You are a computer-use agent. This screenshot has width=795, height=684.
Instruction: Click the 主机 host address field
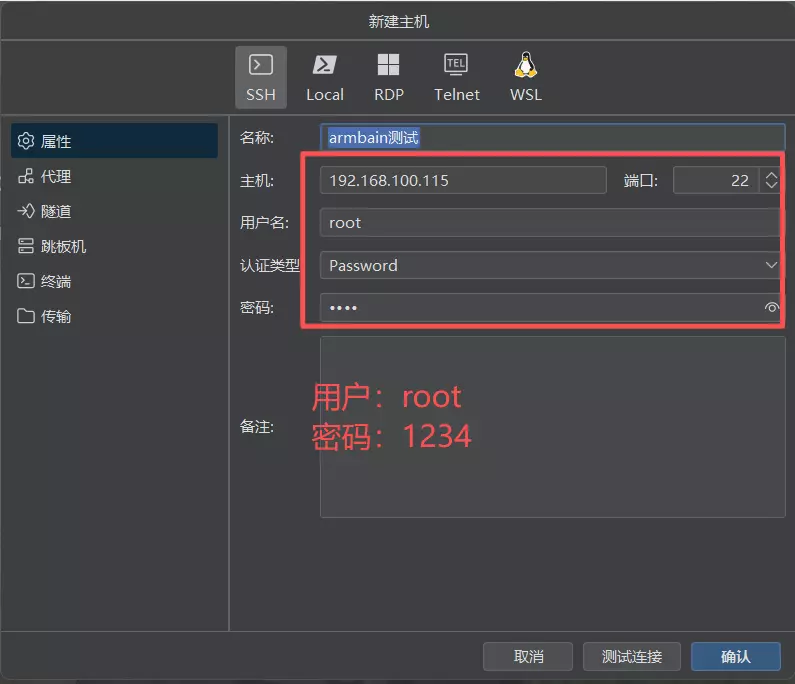tap(463, 181)
